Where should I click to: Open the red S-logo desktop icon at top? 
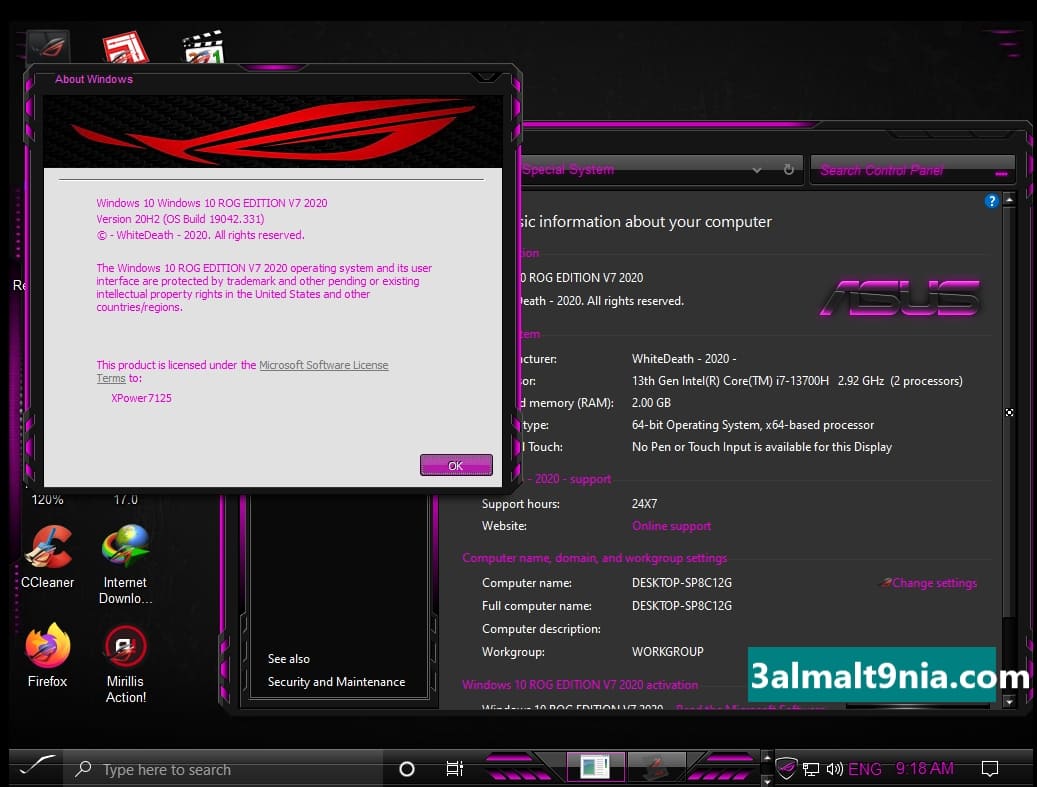click(125, 47)
